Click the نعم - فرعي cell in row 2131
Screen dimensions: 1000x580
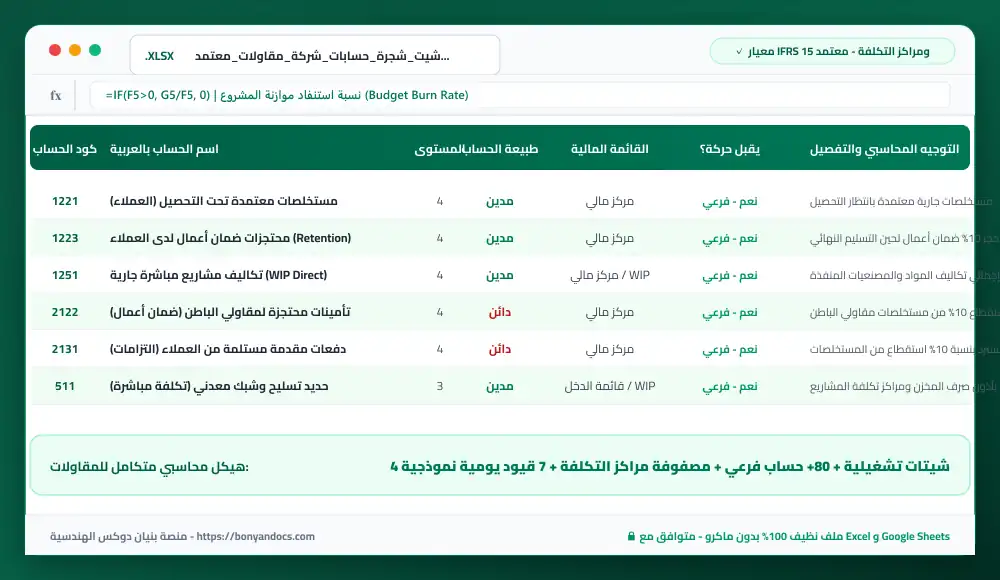coord(730,350)
